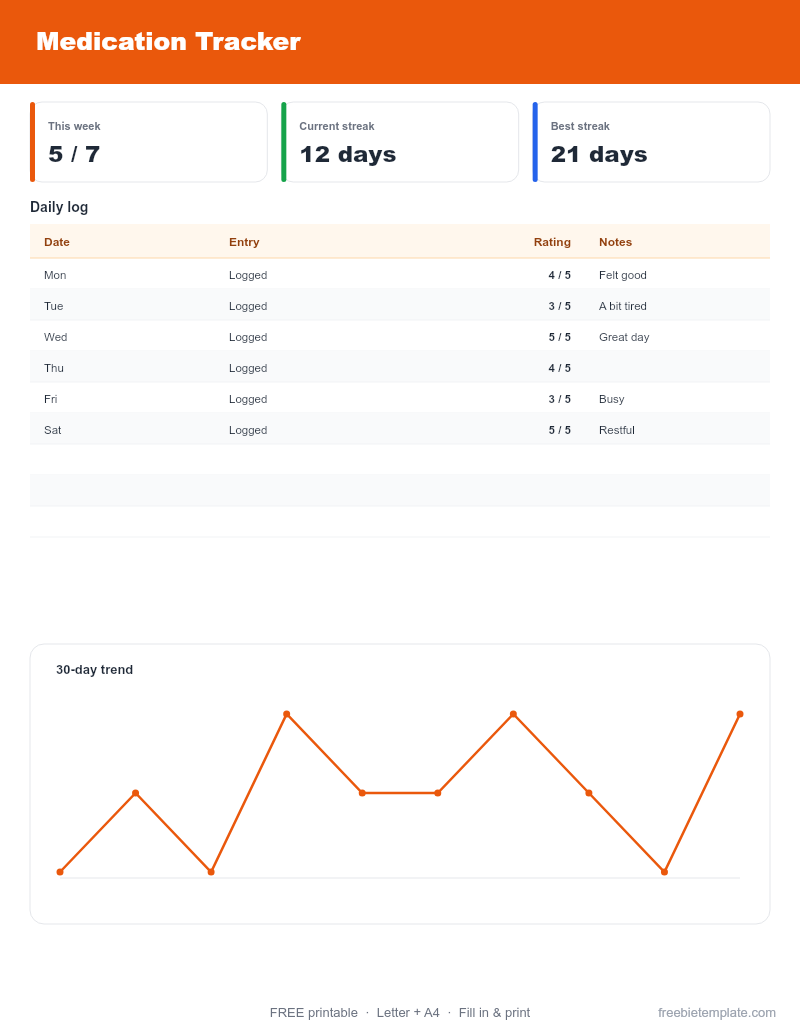The height and width of the screenshot is (1035, 800).
Task: Select the Best streak 21 days card
Action: (x=651, y=142)
